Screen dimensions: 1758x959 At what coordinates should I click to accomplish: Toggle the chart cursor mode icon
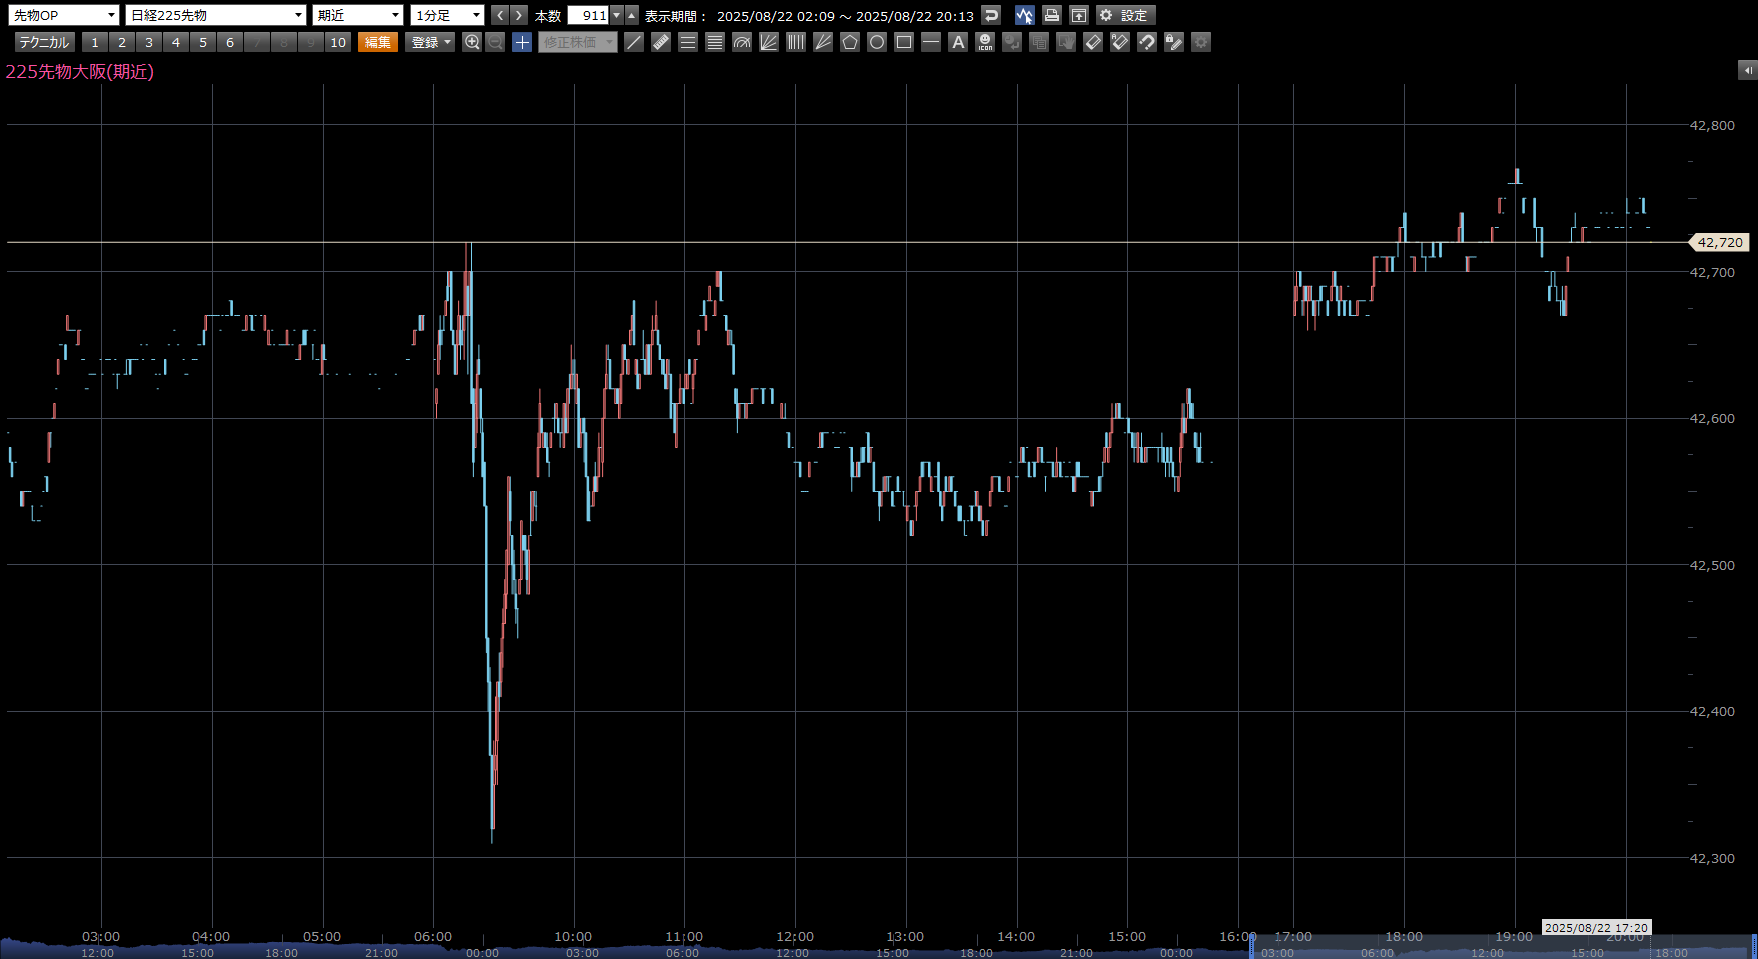click(x=1024, y=15)
